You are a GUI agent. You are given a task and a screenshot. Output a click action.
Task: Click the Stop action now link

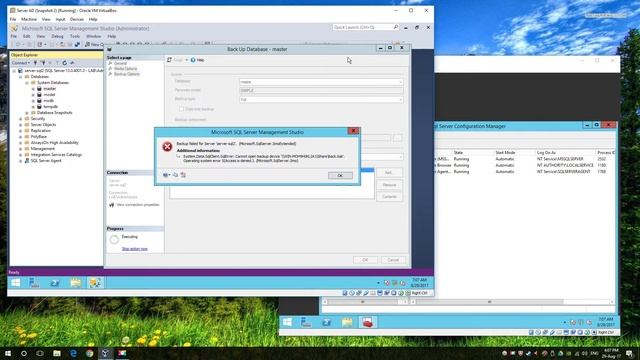(134, 249)
